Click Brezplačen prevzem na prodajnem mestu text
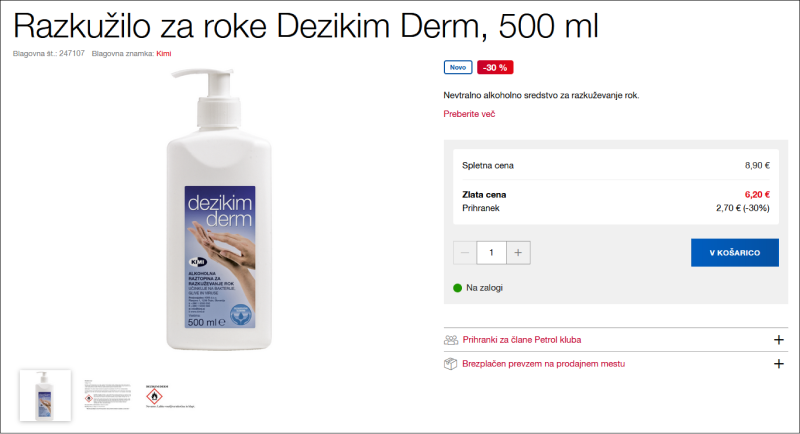Screen dimensions: 800x434 [x=543, y=364]
